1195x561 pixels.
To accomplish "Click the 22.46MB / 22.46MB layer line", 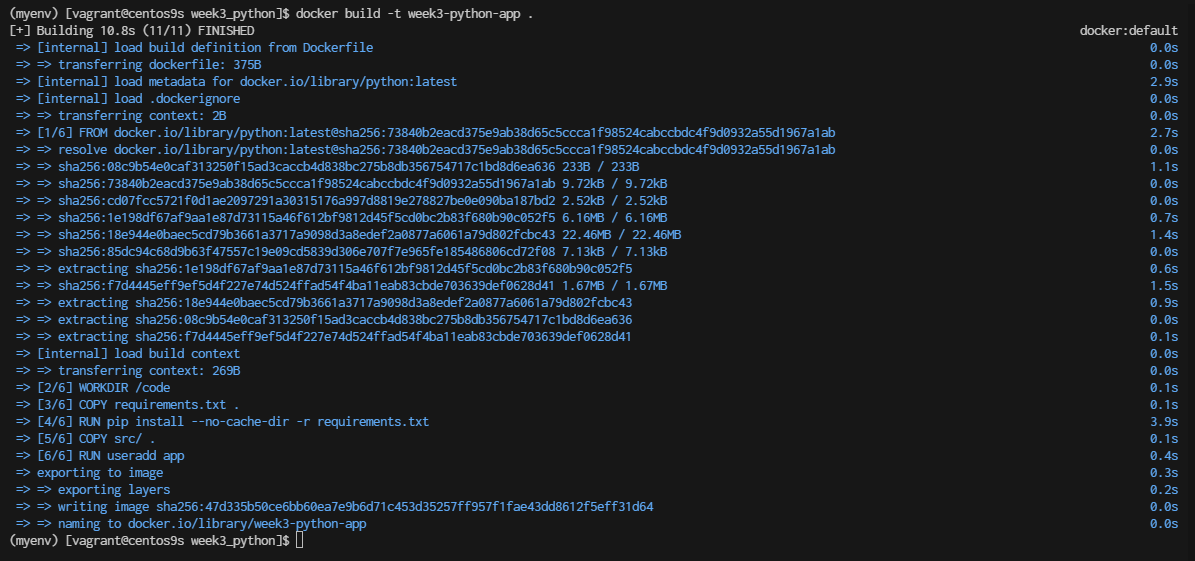I will [x=348, y=235].
